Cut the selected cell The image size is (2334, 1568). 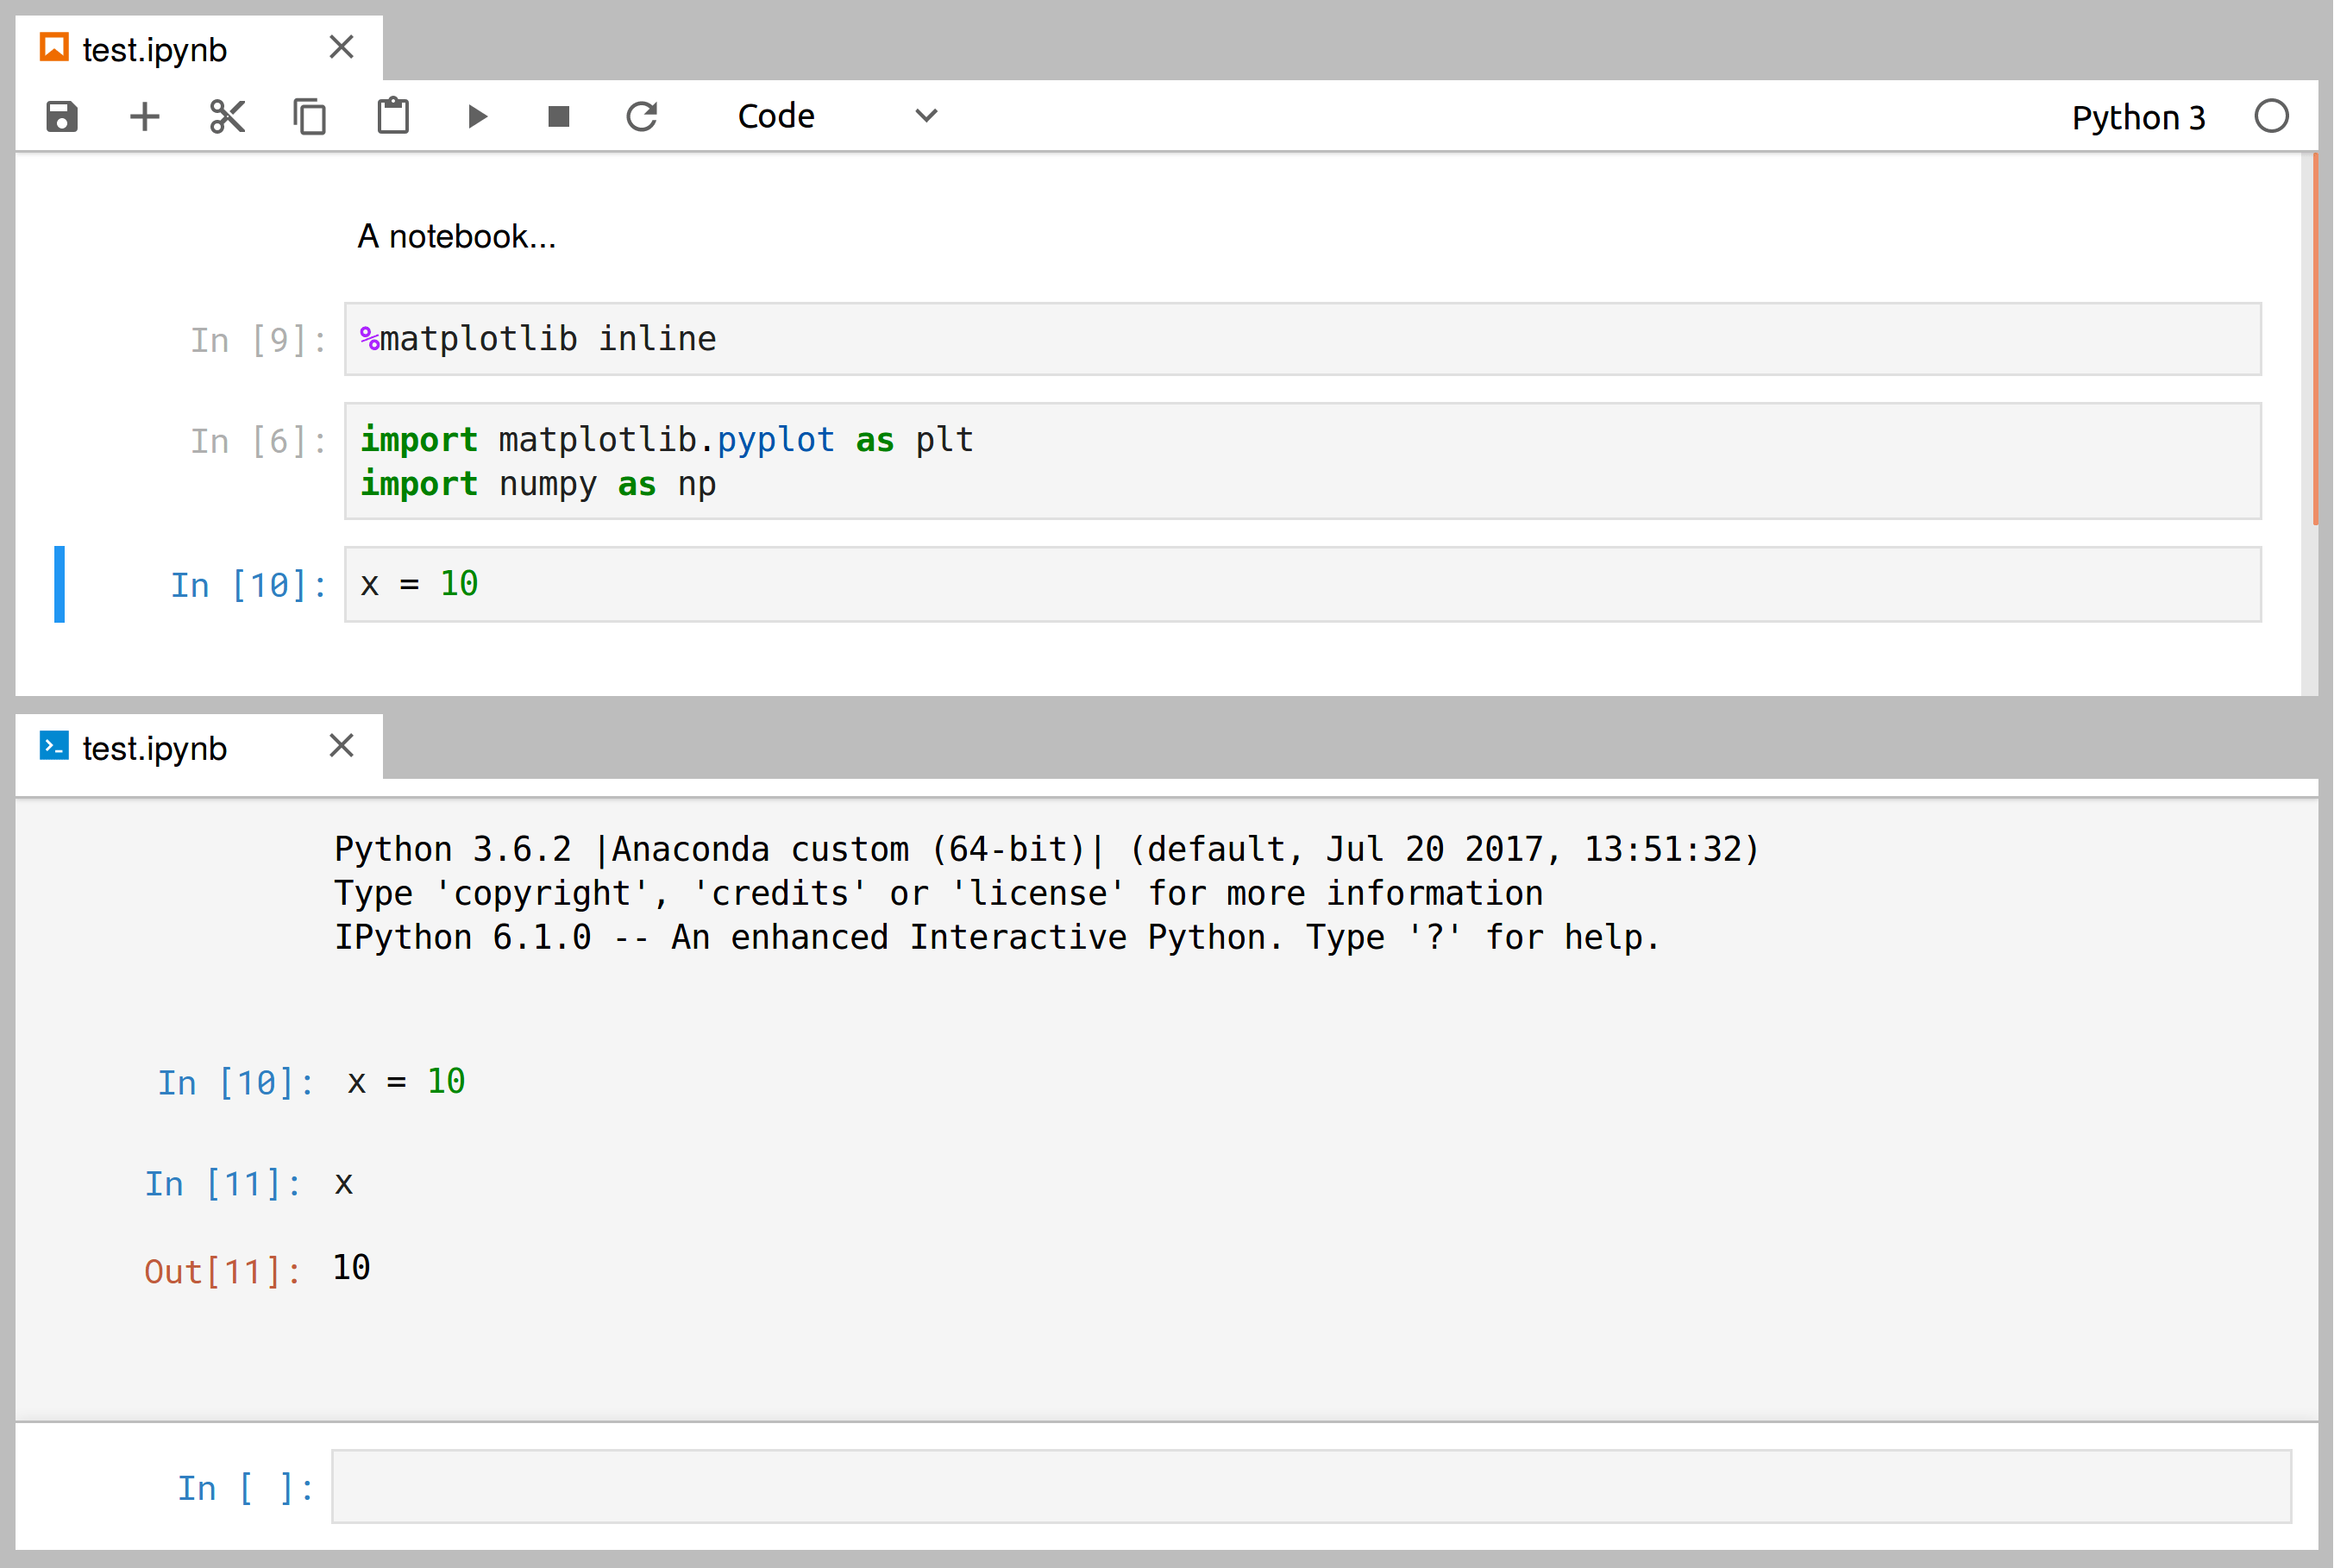(x=227, y=116)
